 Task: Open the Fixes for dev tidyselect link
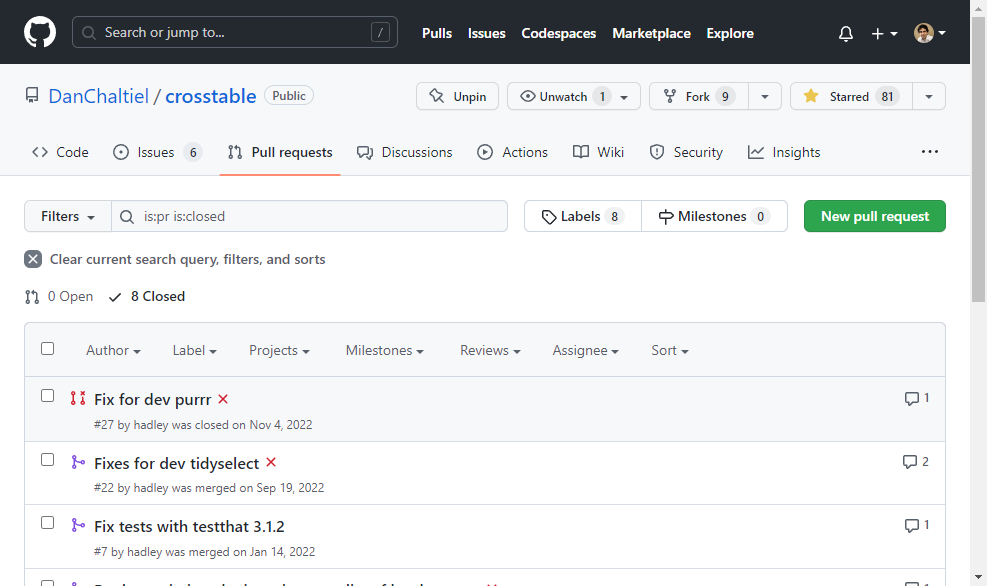[176, 463]
